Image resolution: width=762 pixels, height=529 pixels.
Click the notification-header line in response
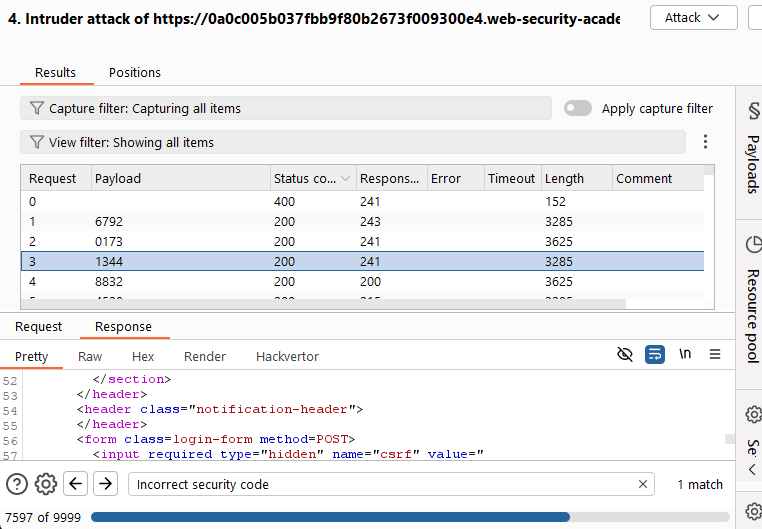[x=220, y=409]
